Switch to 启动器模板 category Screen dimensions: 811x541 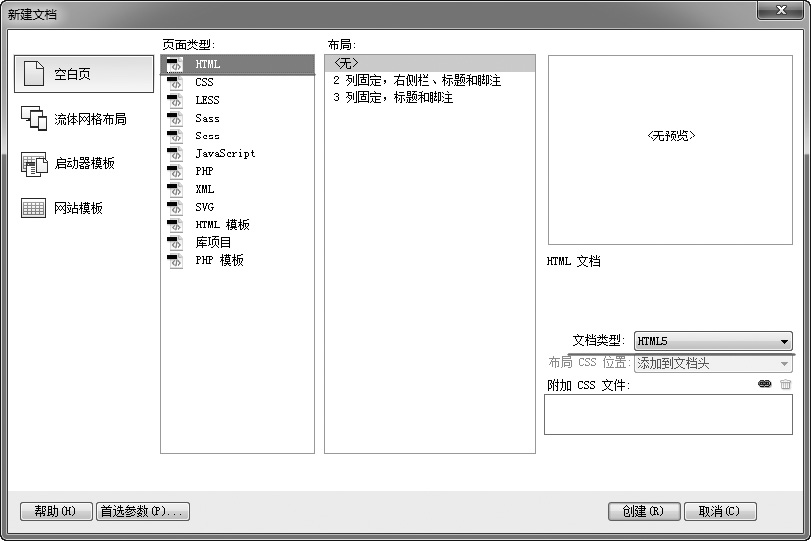pos(68,163)
